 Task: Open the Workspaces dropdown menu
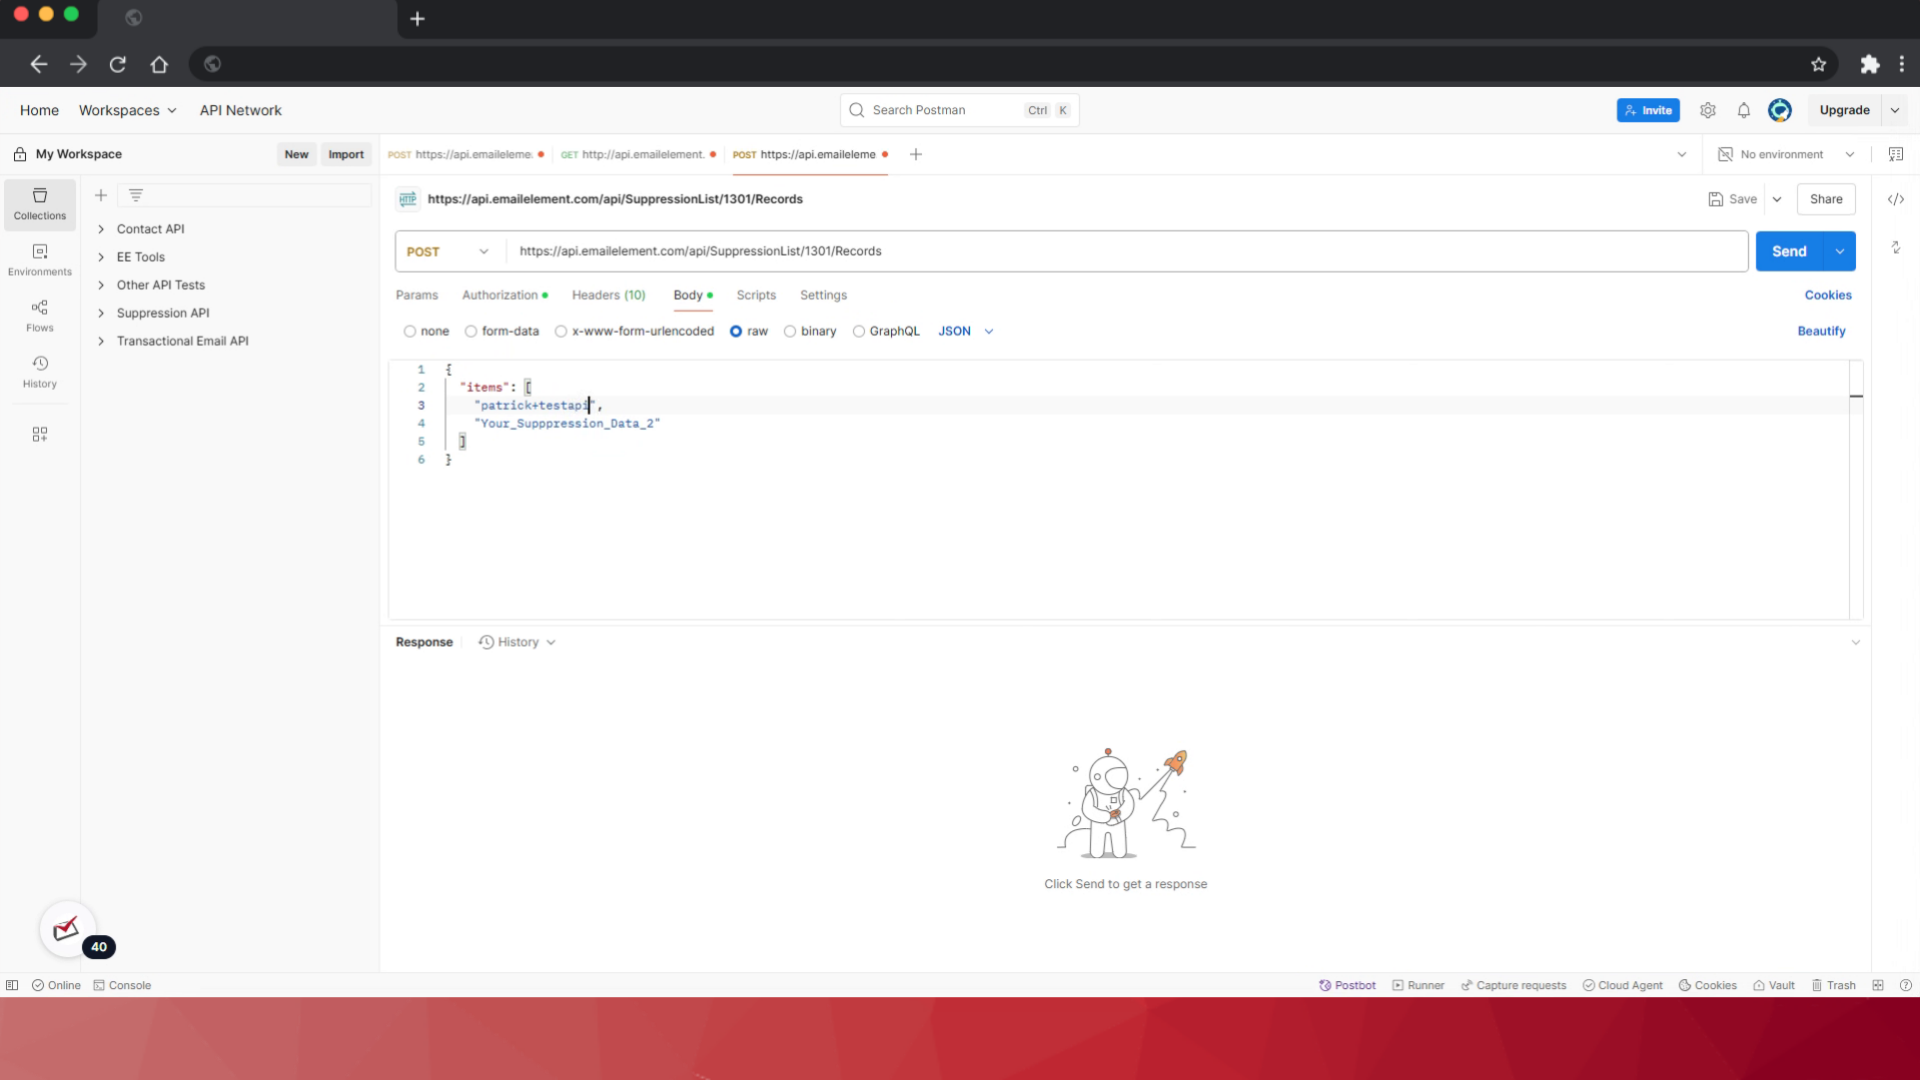pos(128,110)
